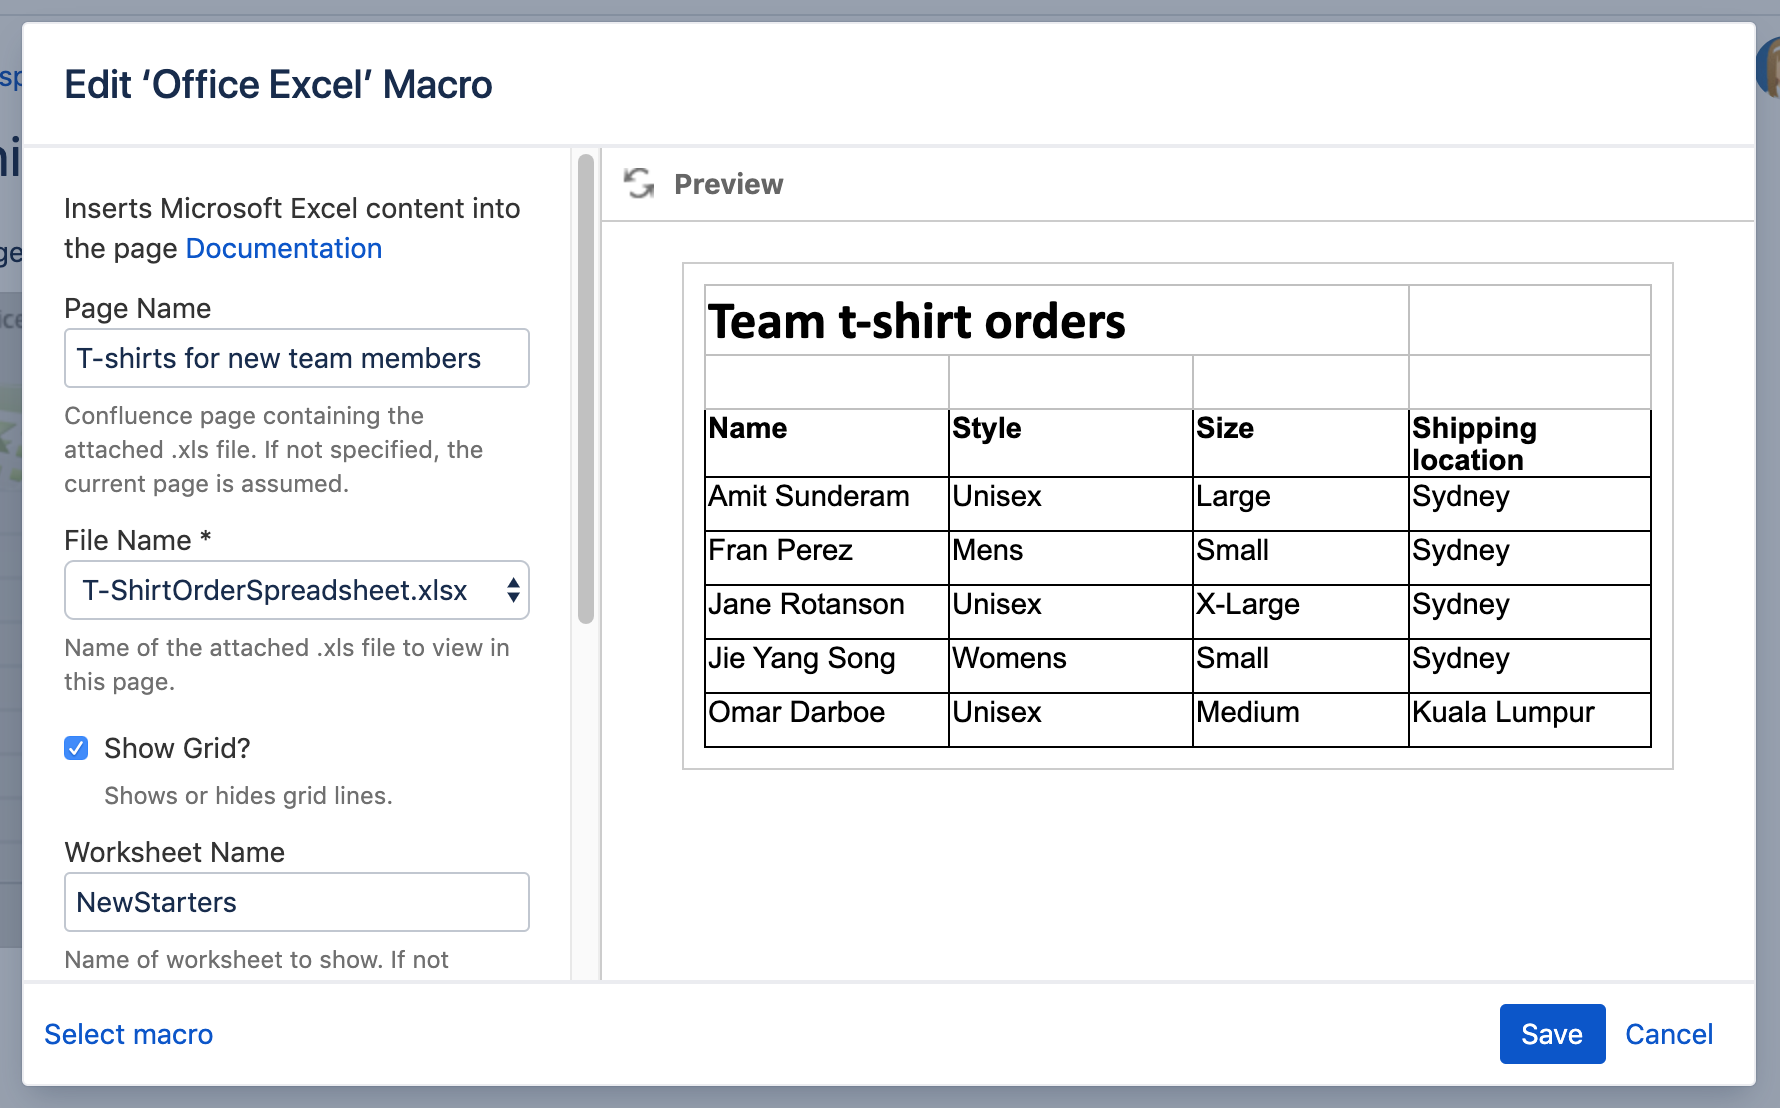Viewport: 1780px width, 1108px height.
Task: Click the refresh preview icon
Action: click(x=639, y=184)
